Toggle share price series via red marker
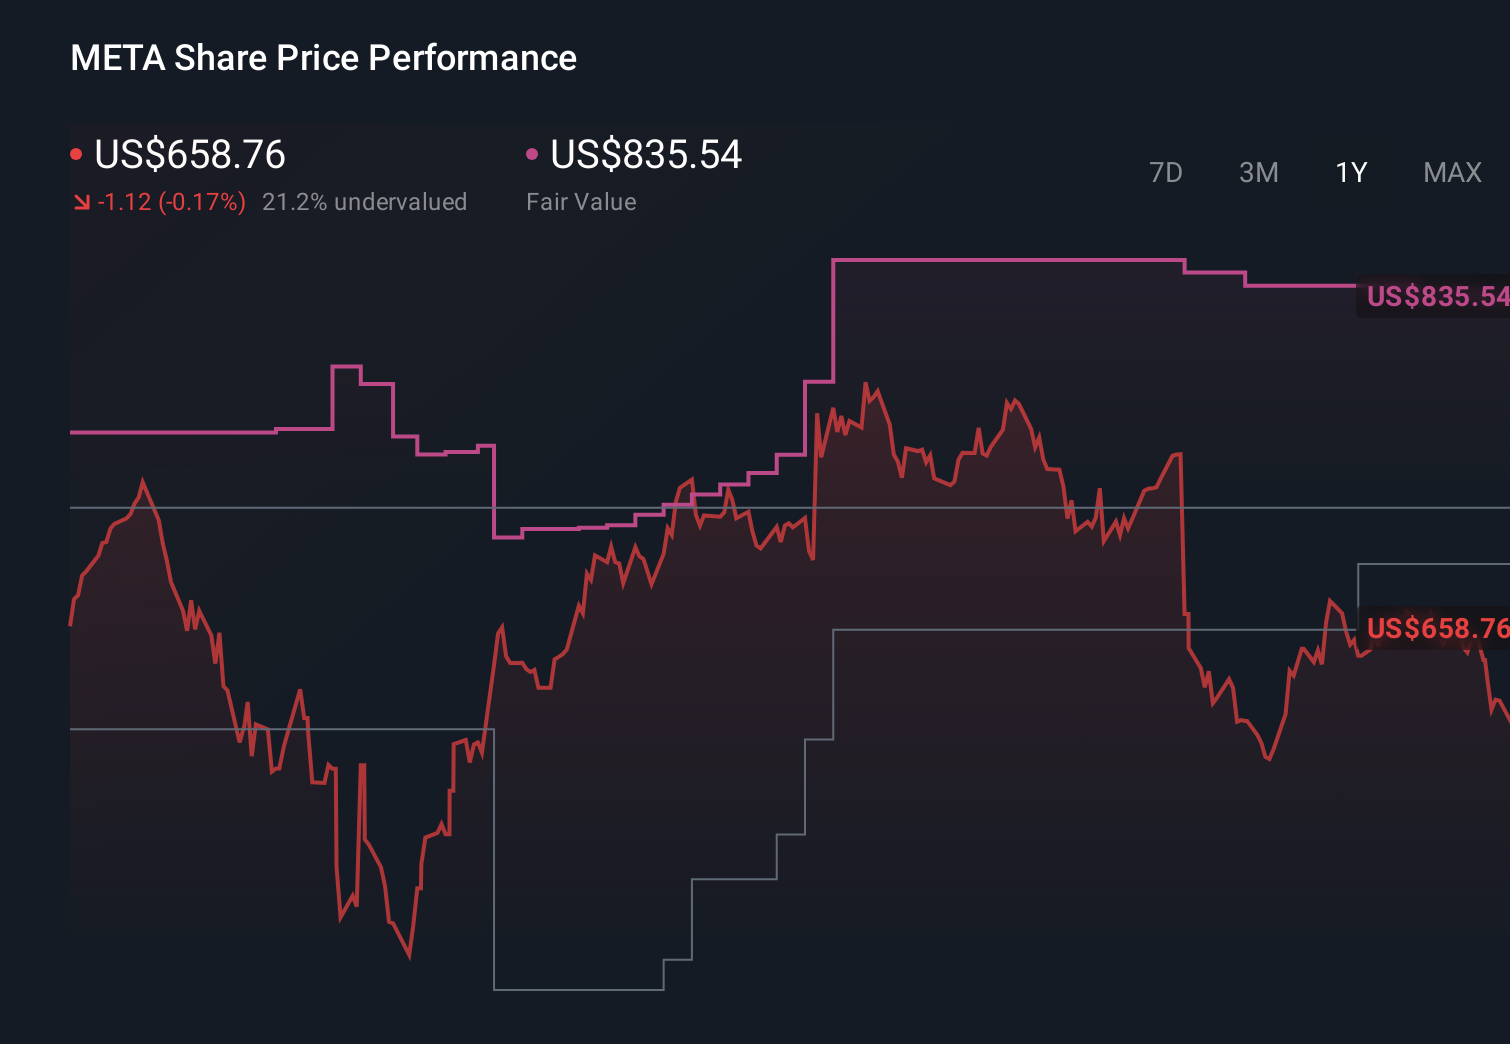The width and height of the screenshot is (1510, 1044). pyautogui.click(x=77, y=153)
